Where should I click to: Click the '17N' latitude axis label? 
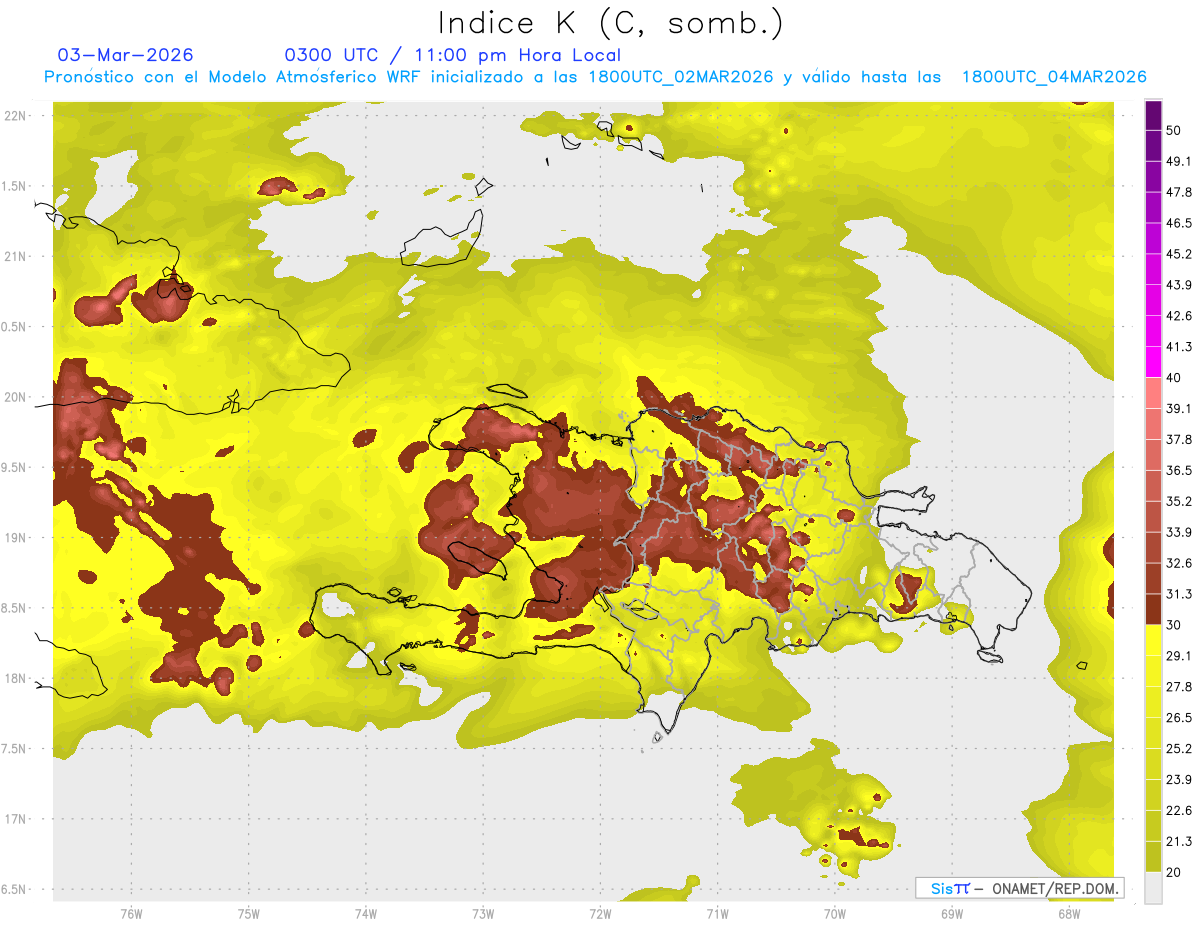[15, 819]
